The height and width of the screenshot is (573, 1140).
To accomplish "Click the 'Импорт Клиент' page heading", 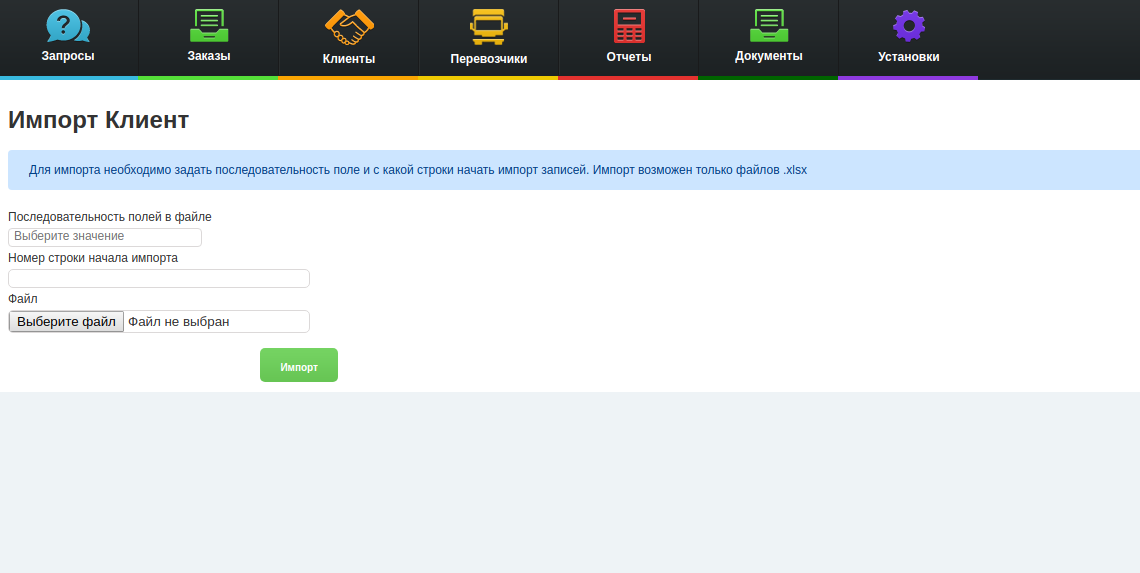I will pos(98,120).
